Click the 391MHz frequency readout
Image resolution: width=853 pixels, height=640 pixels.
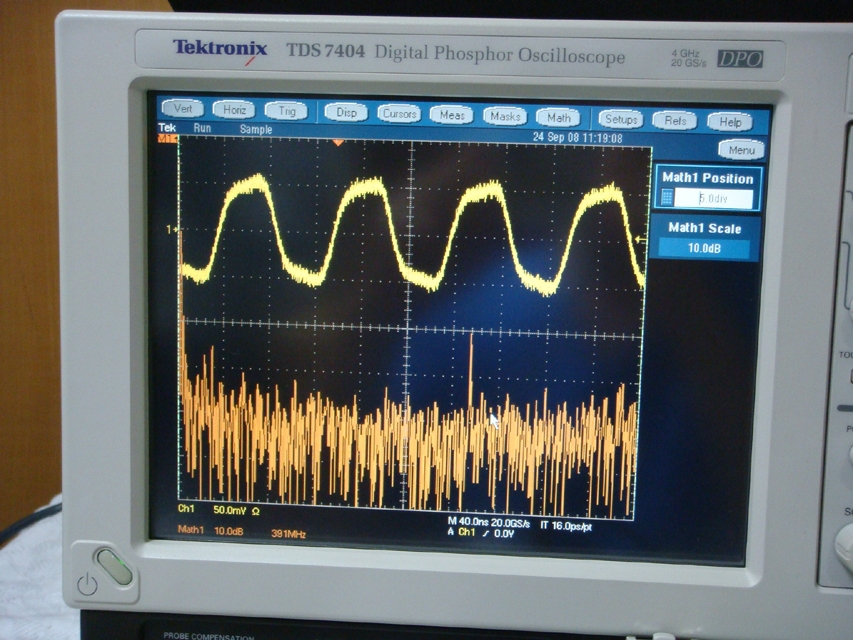[288, 534]
